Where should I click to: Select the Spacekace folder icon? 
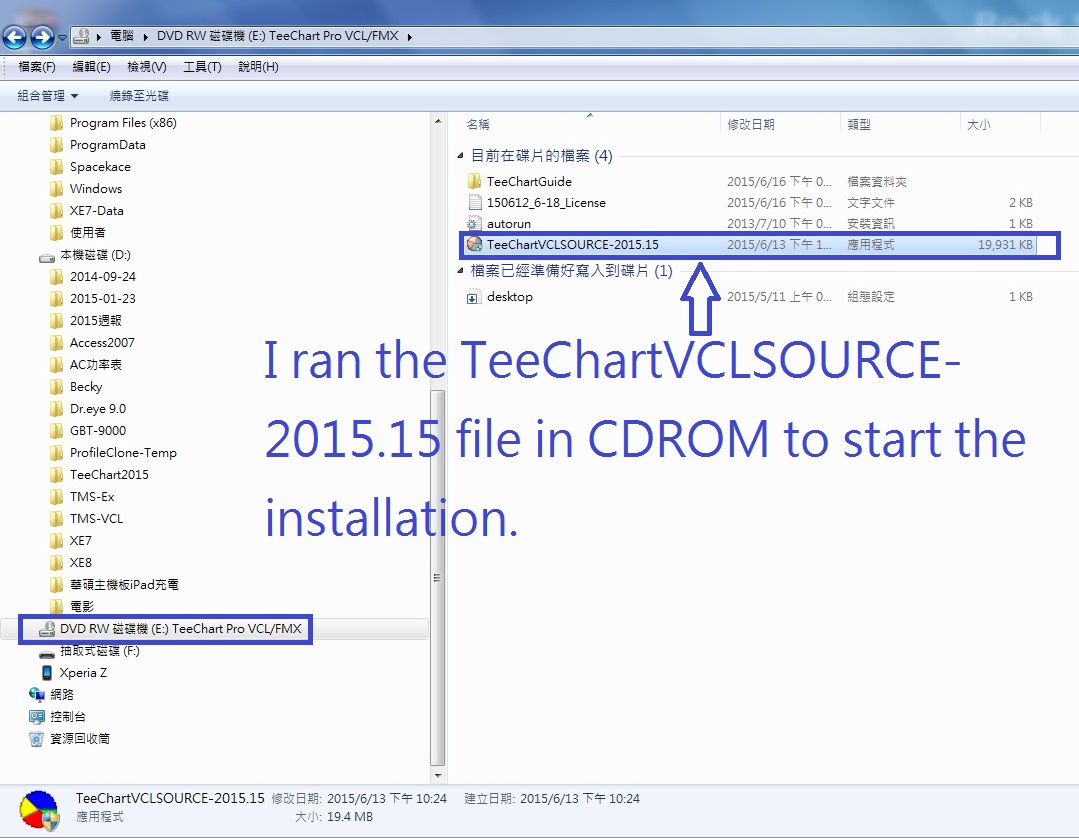tap(57, 167)
